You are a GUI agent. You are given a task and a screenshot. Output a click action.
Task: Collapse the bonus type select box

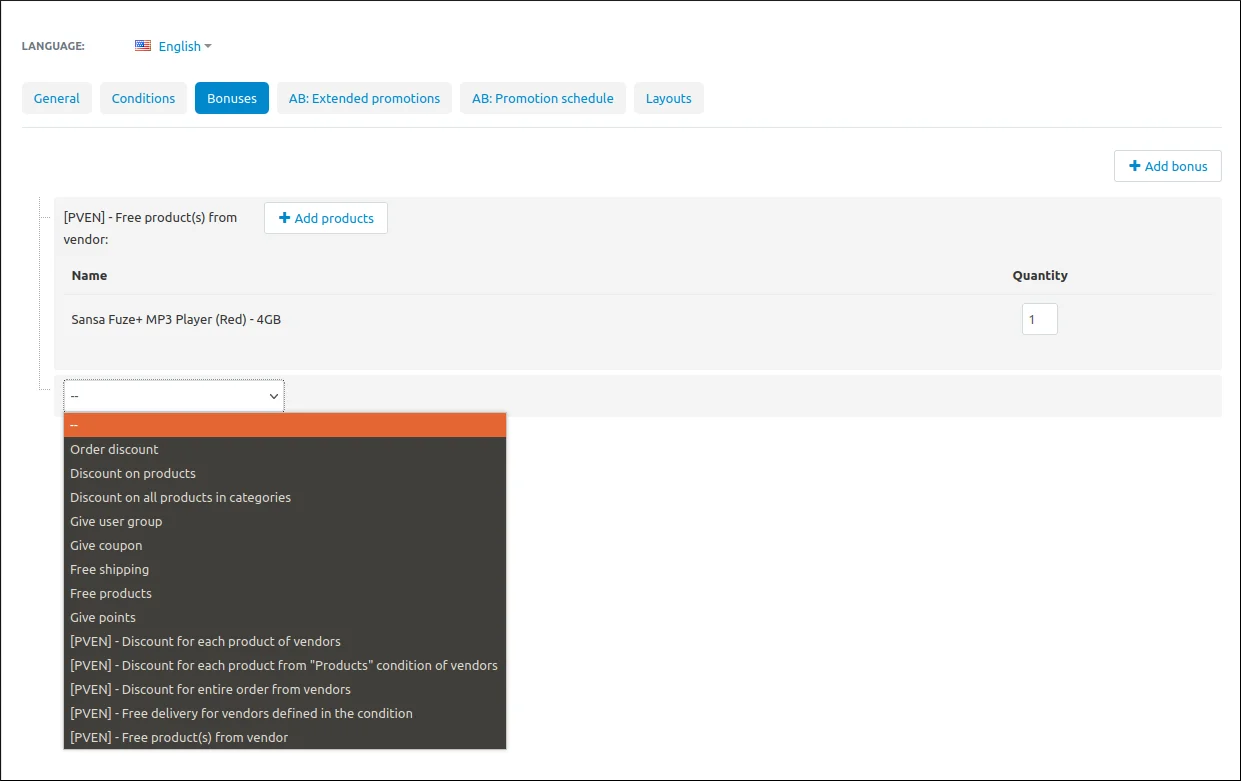point(174,396)
